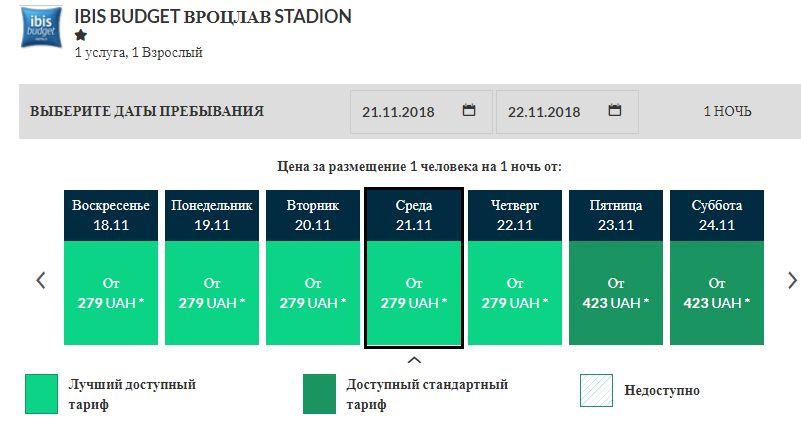The image size is (801, 425).
Task: Click the light green best rate swatch
Action: click(42, 392)
